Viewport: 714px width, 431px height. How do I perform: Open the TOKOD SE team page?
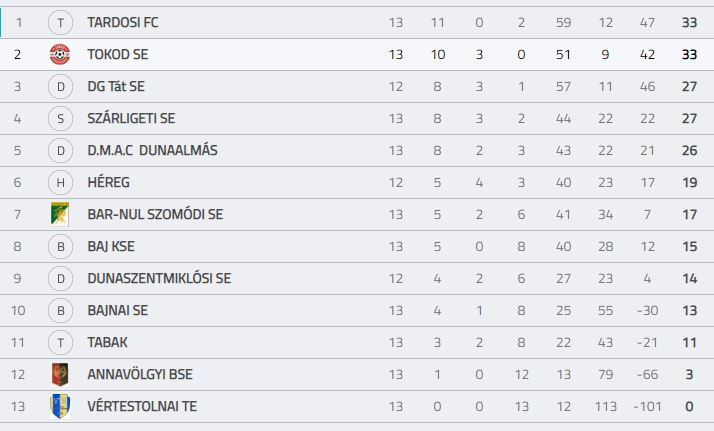tap(118, 55)
